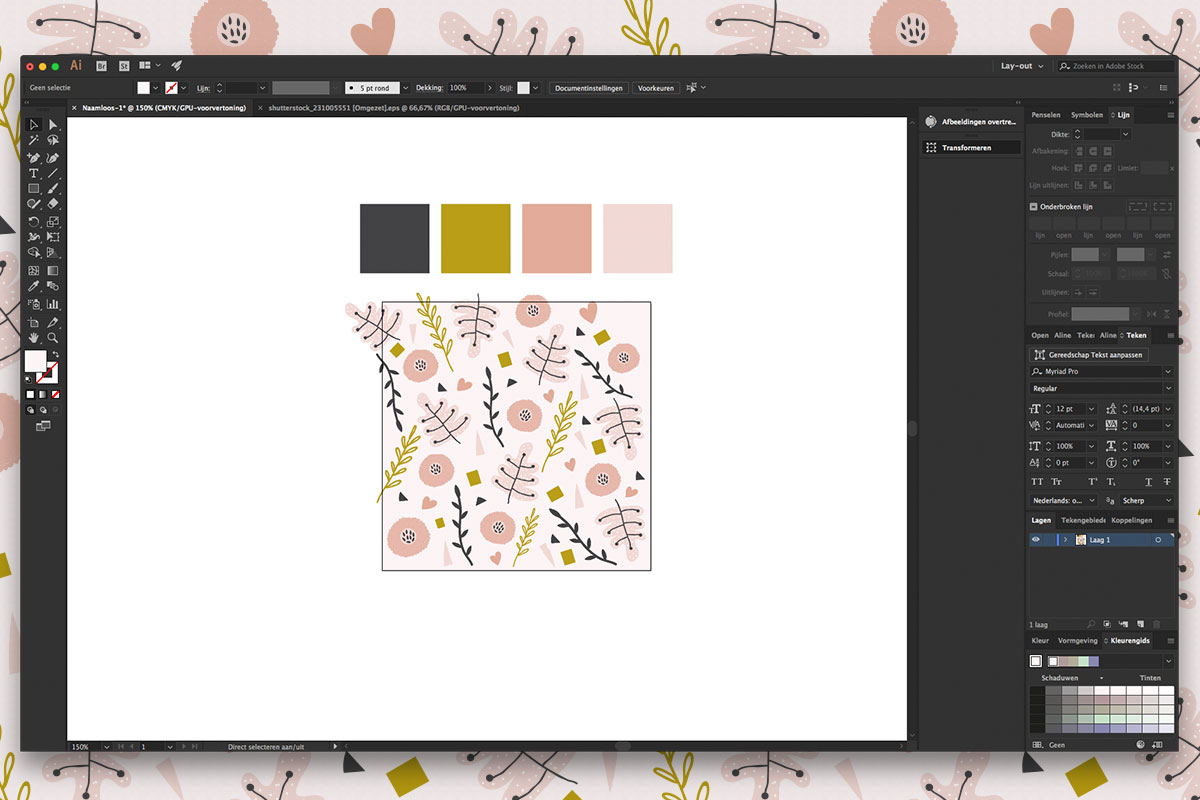Open the Dikte stroke weight dropdown
Viewport: 1200px width, 800px height.
click(1124, 133)
